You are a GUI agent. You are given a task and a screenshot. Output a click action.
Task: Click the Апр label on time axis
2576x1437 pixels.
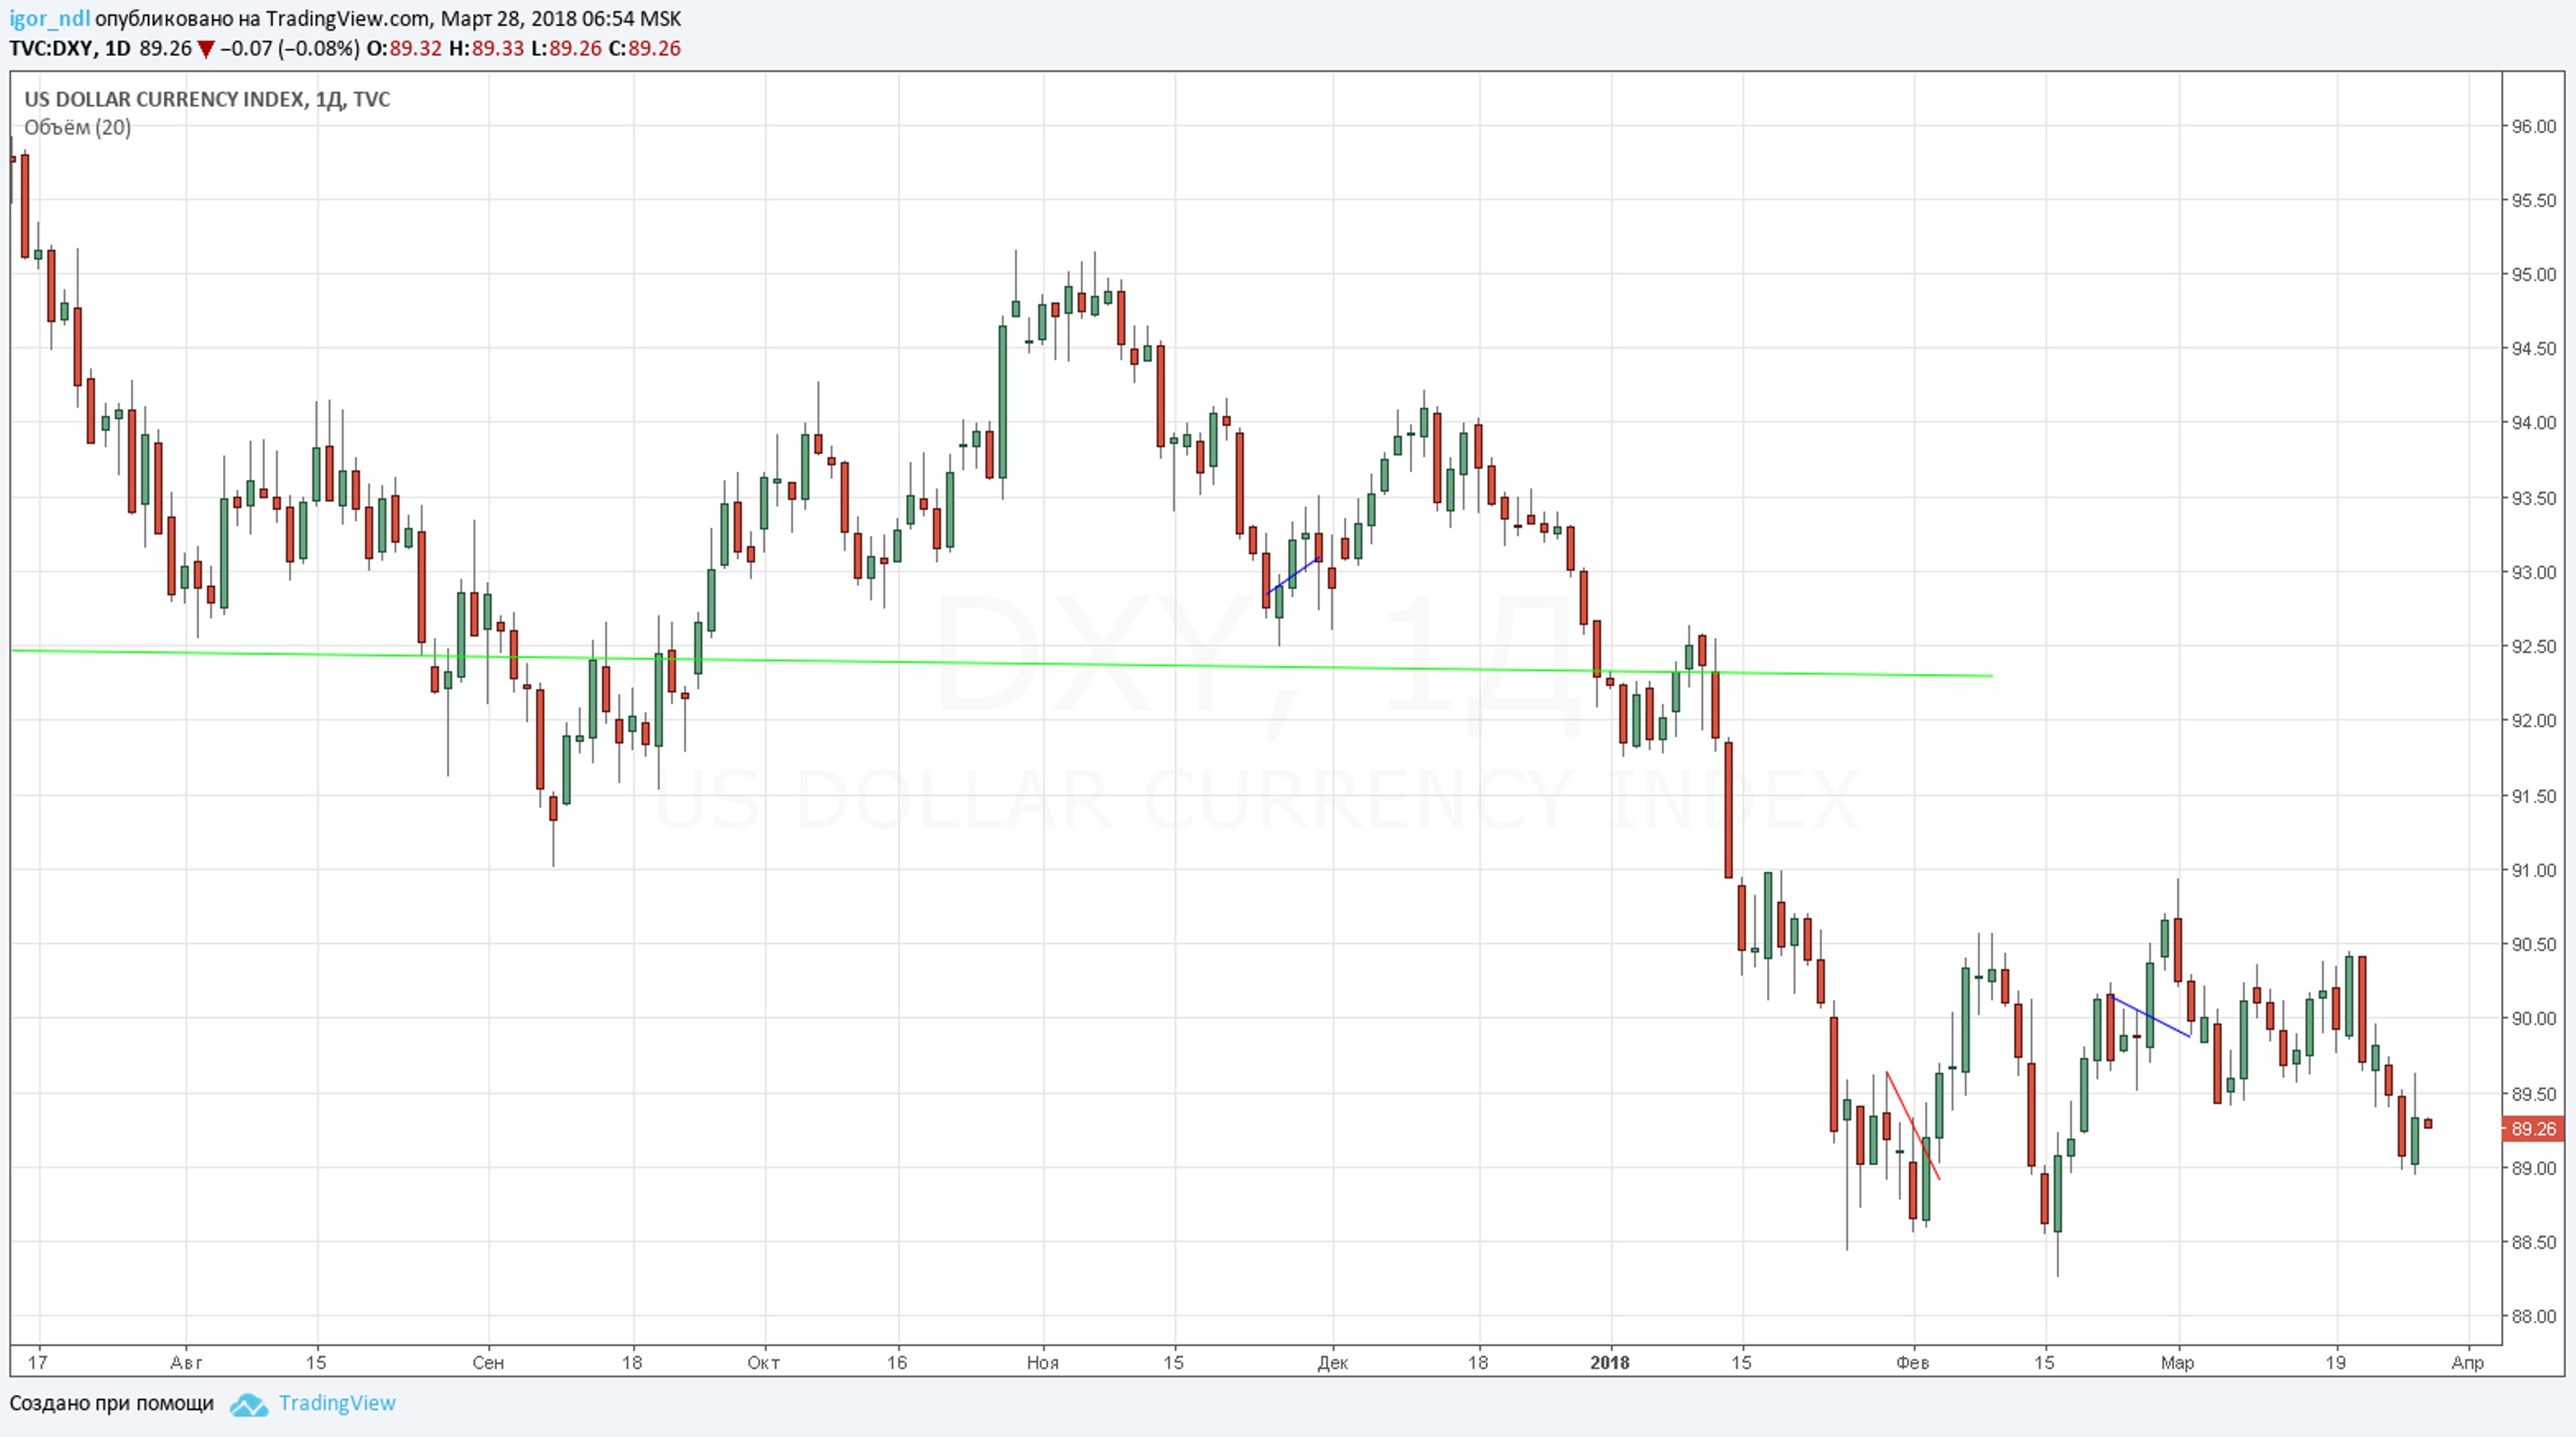[x=2467, y=1362]
